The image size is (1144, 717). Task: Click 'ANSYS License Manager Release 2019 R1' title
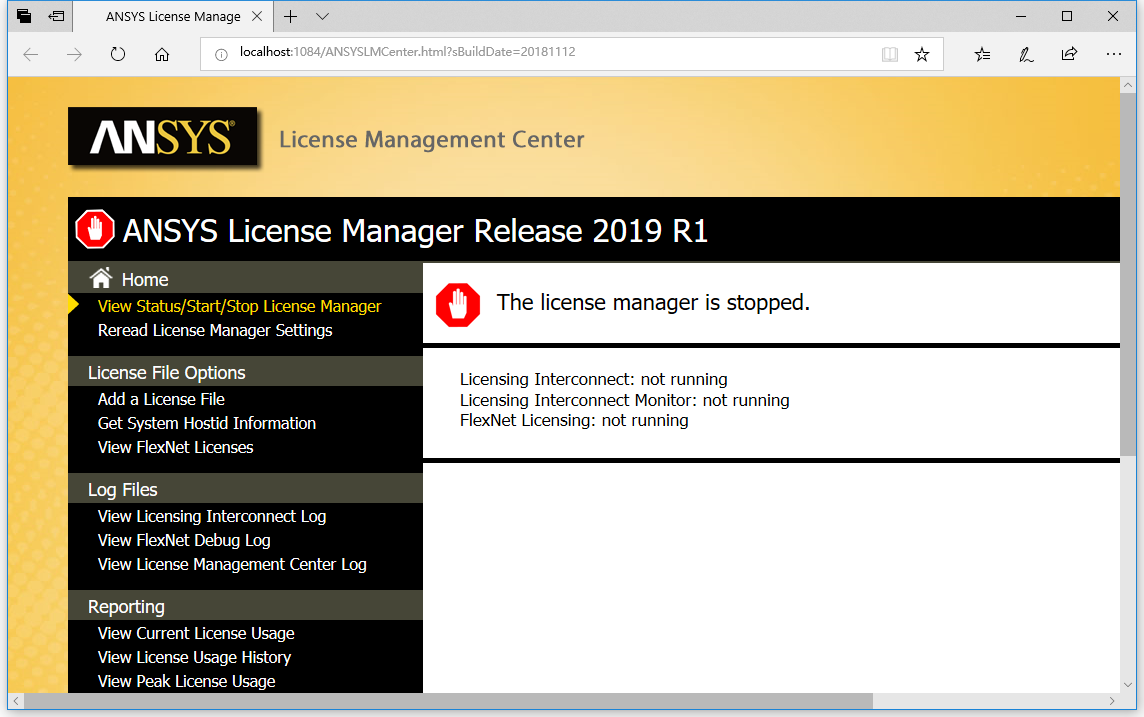pos(415,230)
